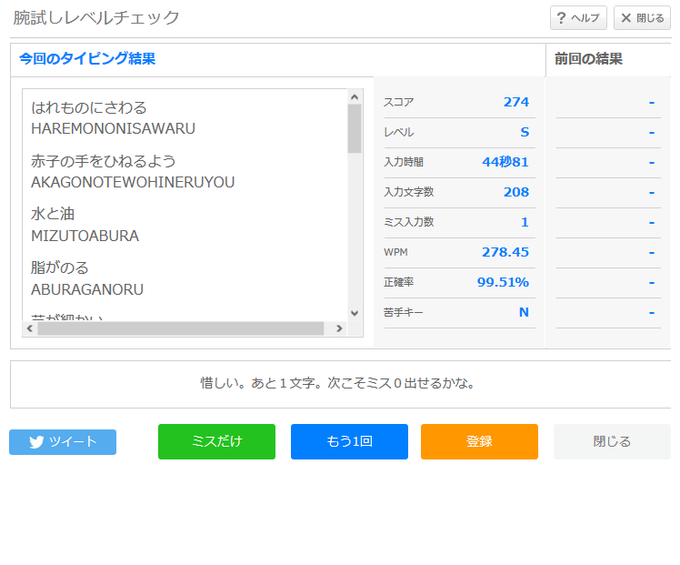Click the horizontal scrollbar thumb of the word list
This screenshot has width=680, height=565.
[180, 329]
